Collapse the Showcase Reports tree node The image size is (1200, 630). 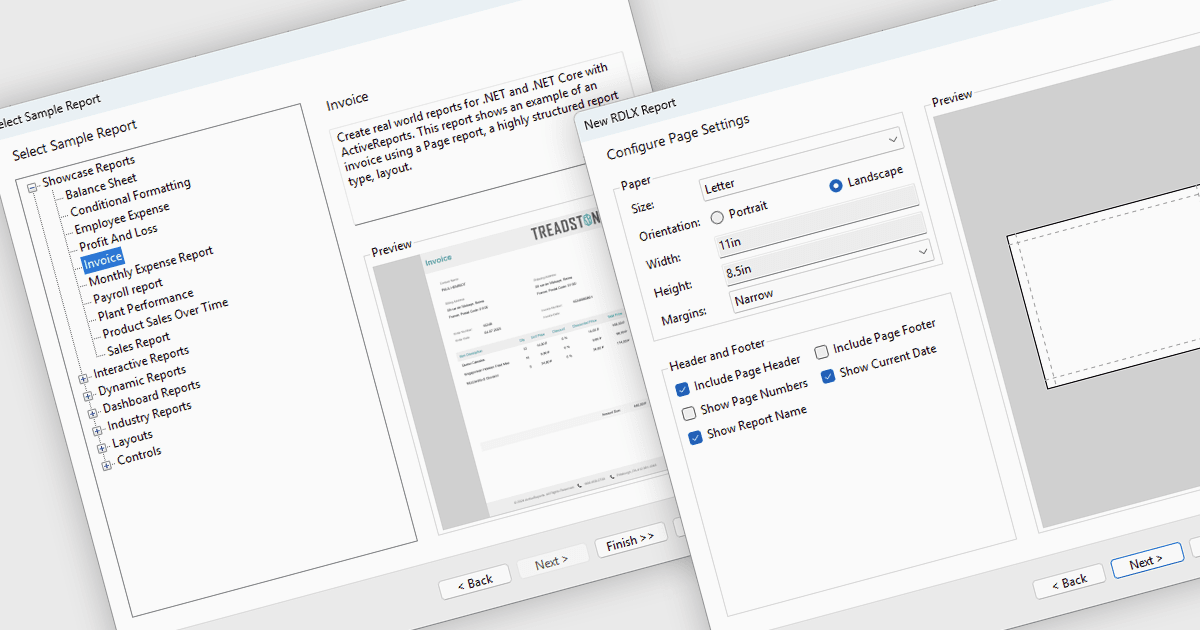(33, 186)
